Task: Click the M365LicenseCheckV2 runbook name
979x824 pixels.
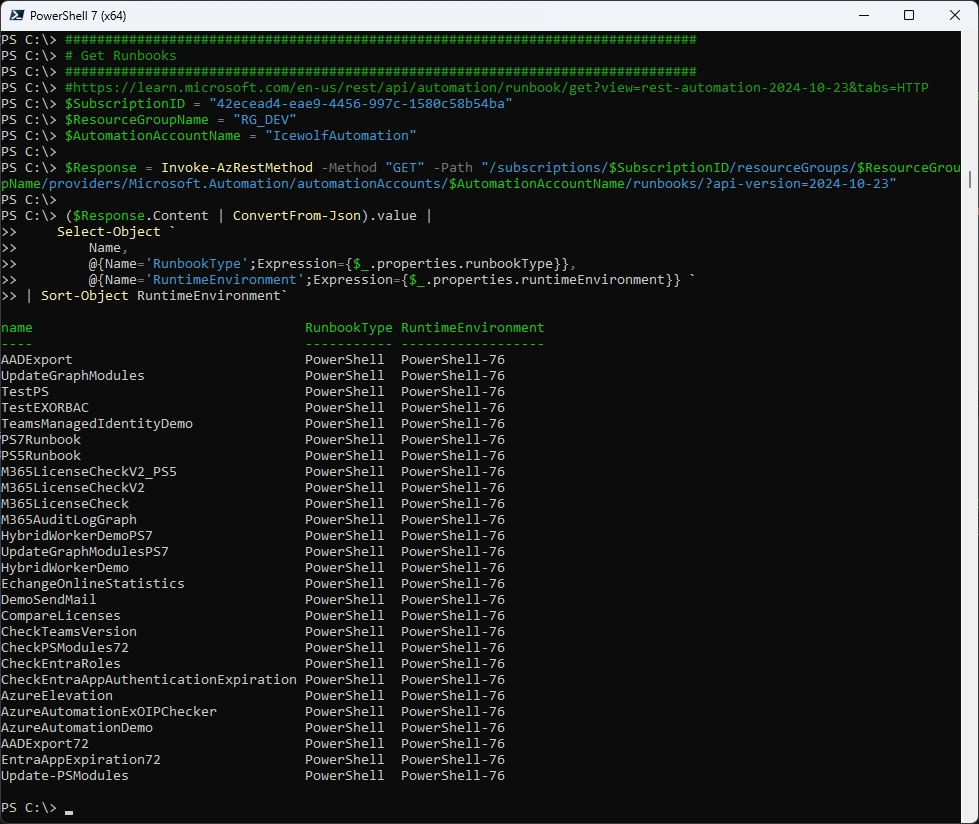Action: (x=72, y=488)
